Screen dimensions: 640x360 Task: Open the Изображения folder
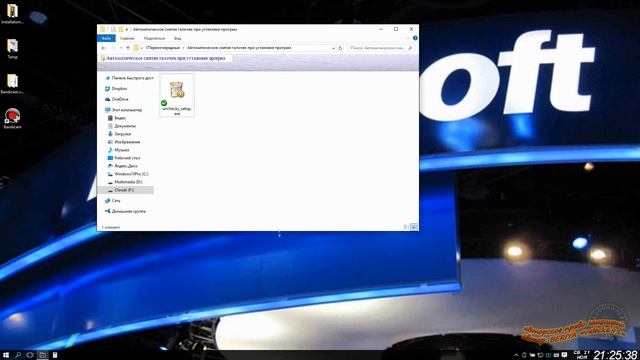(124, 142)
